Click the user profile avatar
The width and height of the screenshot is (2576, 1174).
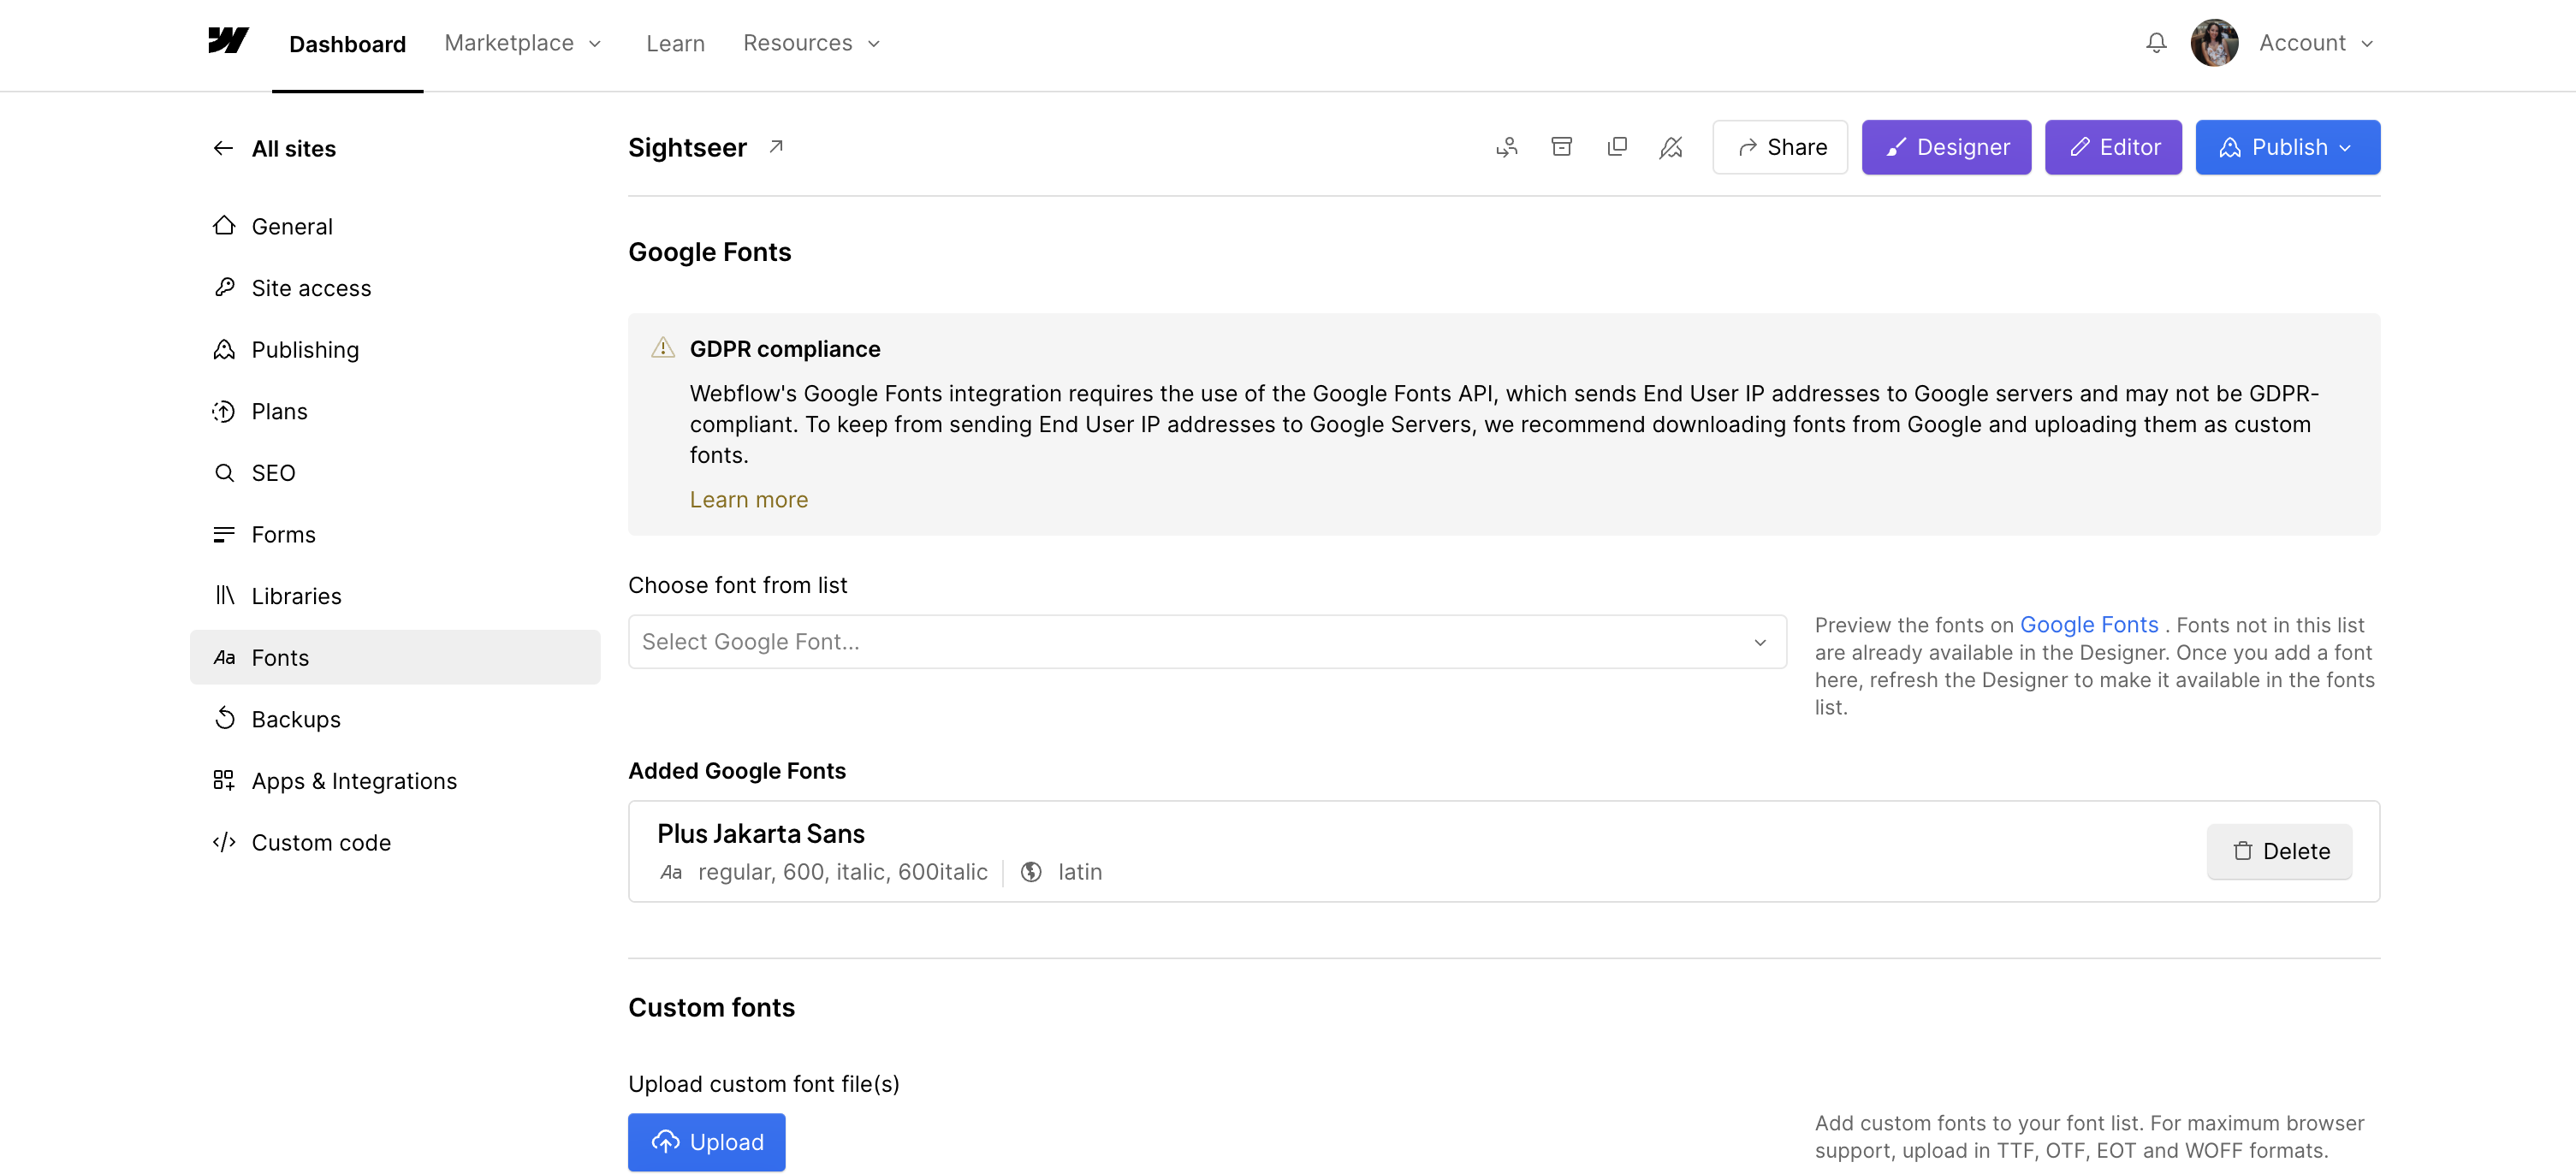(x=2214, y=43)
